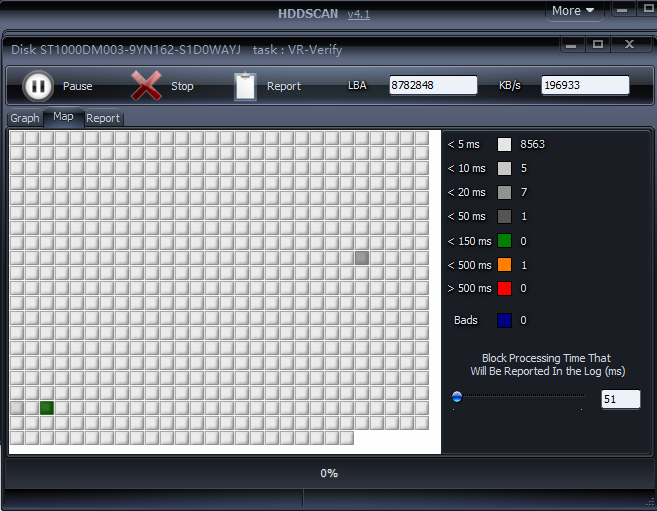Switch to the Graph tab
This screenshot has height=511, width=657.
pos(25,118)
